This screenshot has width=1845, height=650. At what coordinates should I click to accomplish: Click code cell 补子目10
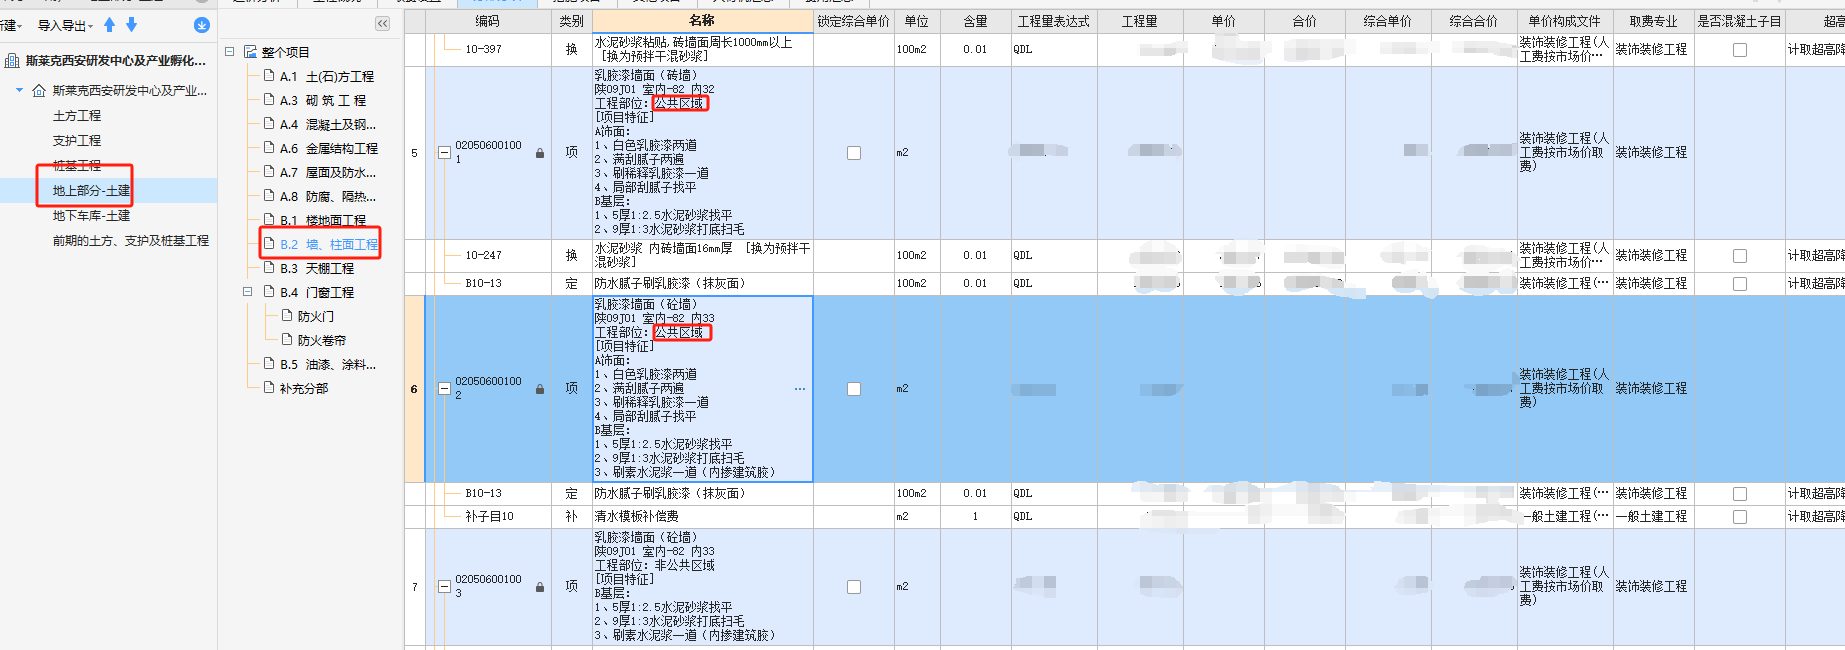[487, 517]
